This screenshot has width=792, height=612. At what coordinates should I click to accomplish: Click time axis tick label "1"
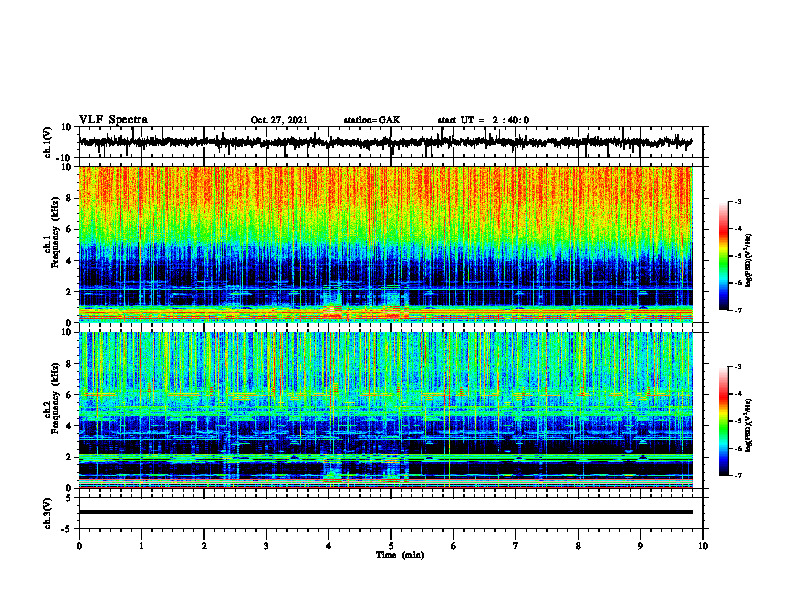pos(141,546)
